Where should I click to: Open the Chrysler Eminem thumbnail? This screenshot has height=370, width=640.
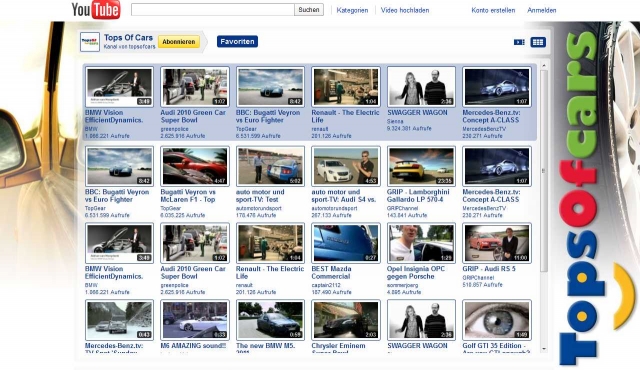click(346, 320)
